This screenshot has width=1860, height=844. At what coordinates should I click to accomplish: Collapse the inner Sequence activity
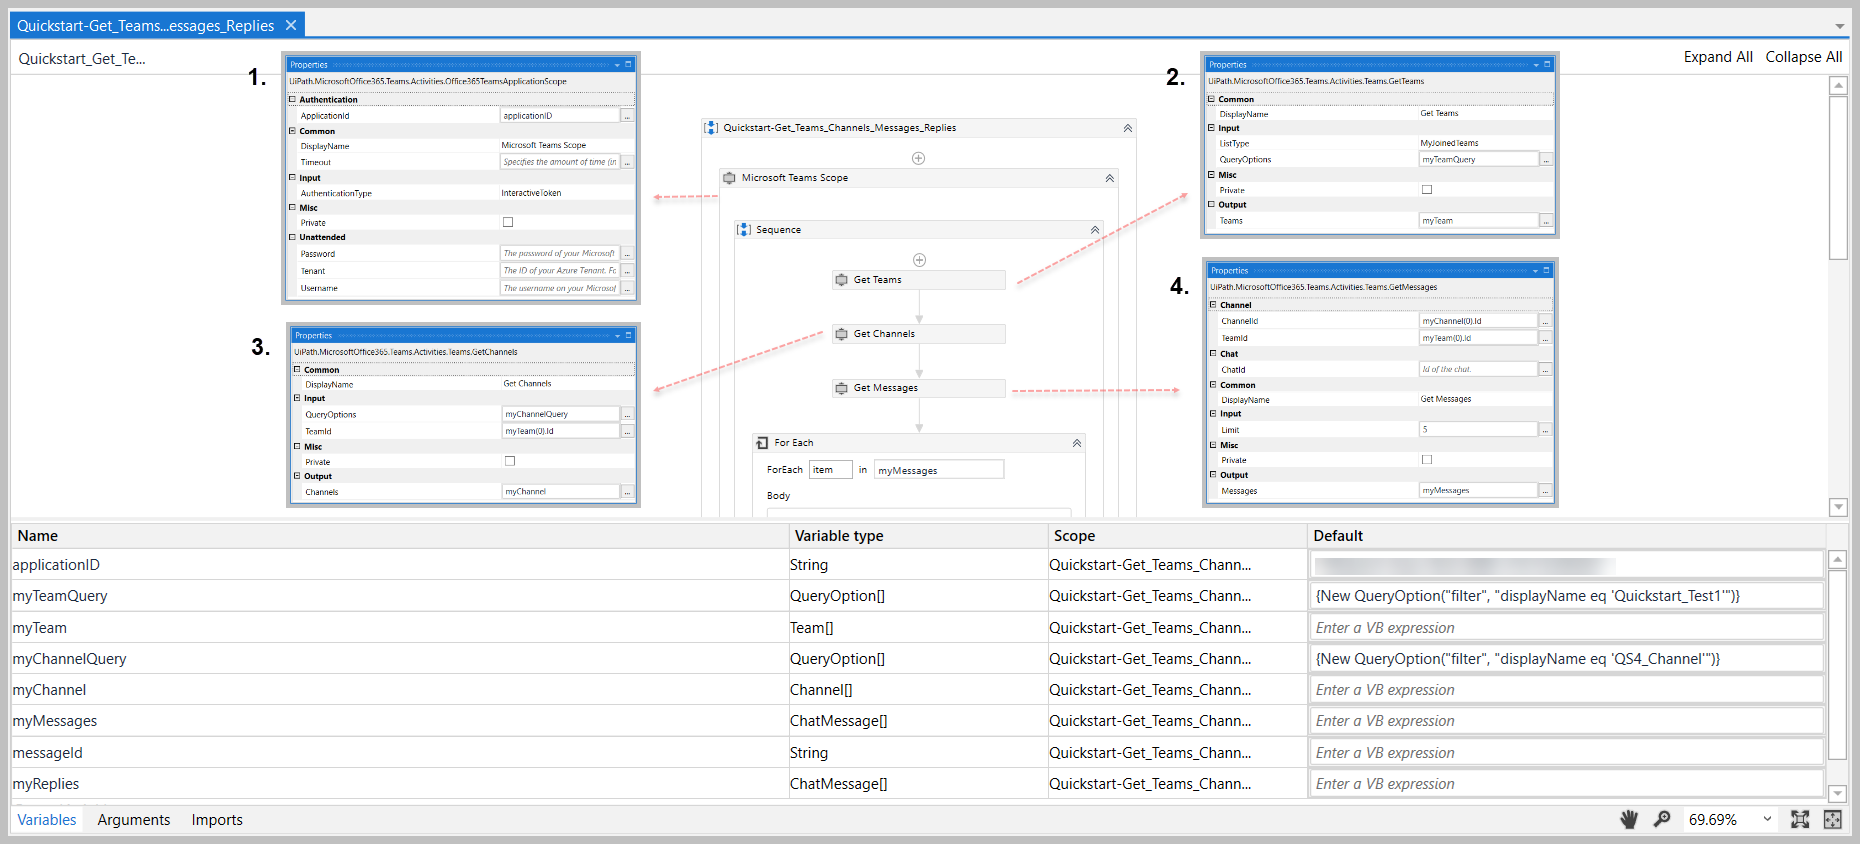click(x=1095, y=230)
